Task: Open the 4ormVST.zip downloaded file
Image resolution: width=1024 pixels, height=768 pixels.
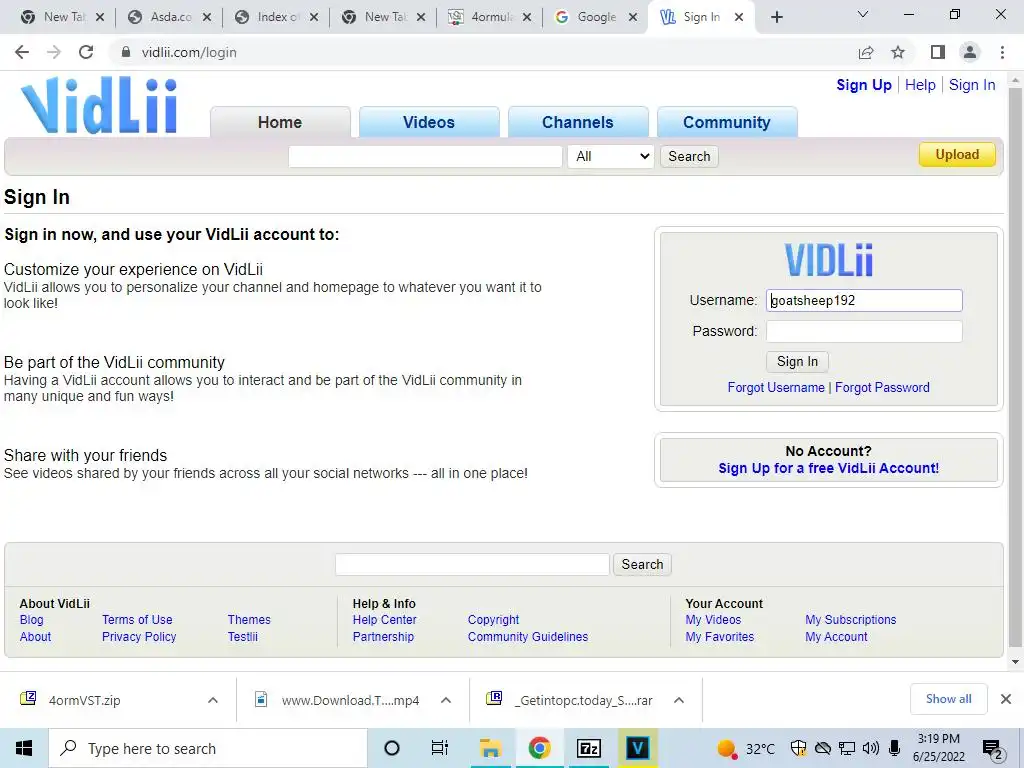Action: click(x=84, y=700)
